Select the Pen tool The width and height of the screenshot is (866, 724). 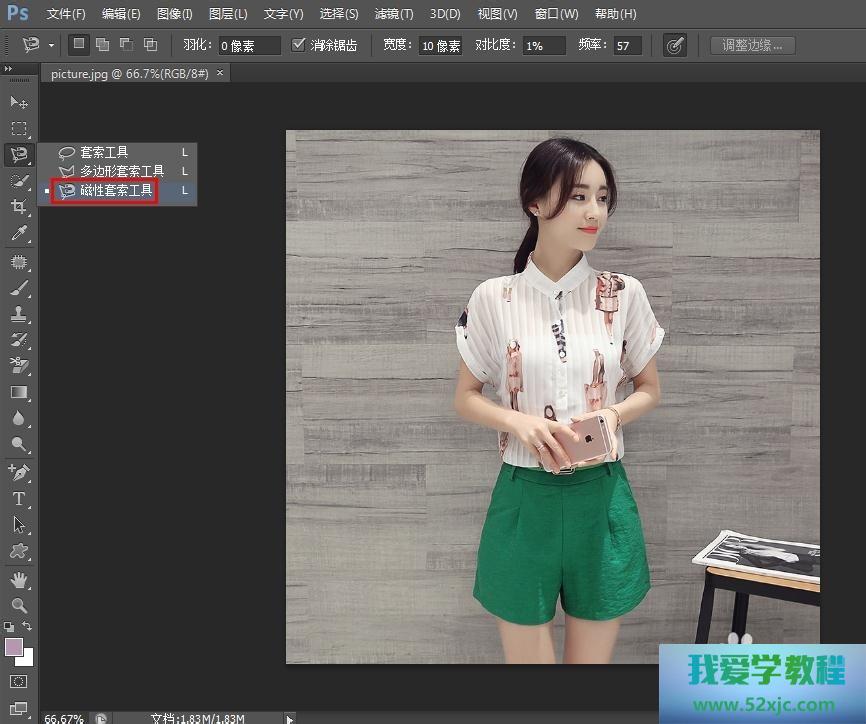coord(19,471)
